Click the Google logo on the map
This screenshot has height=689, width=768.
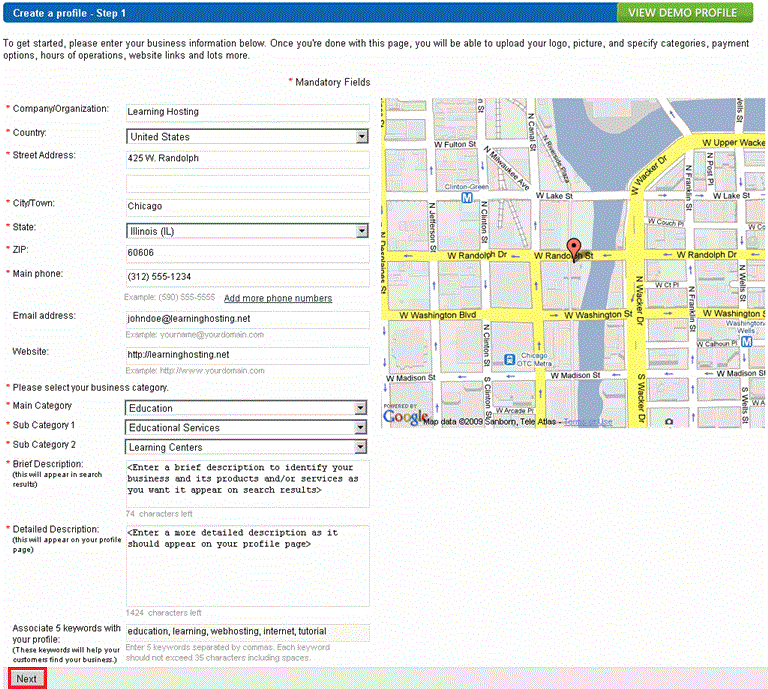click(406, 416)
